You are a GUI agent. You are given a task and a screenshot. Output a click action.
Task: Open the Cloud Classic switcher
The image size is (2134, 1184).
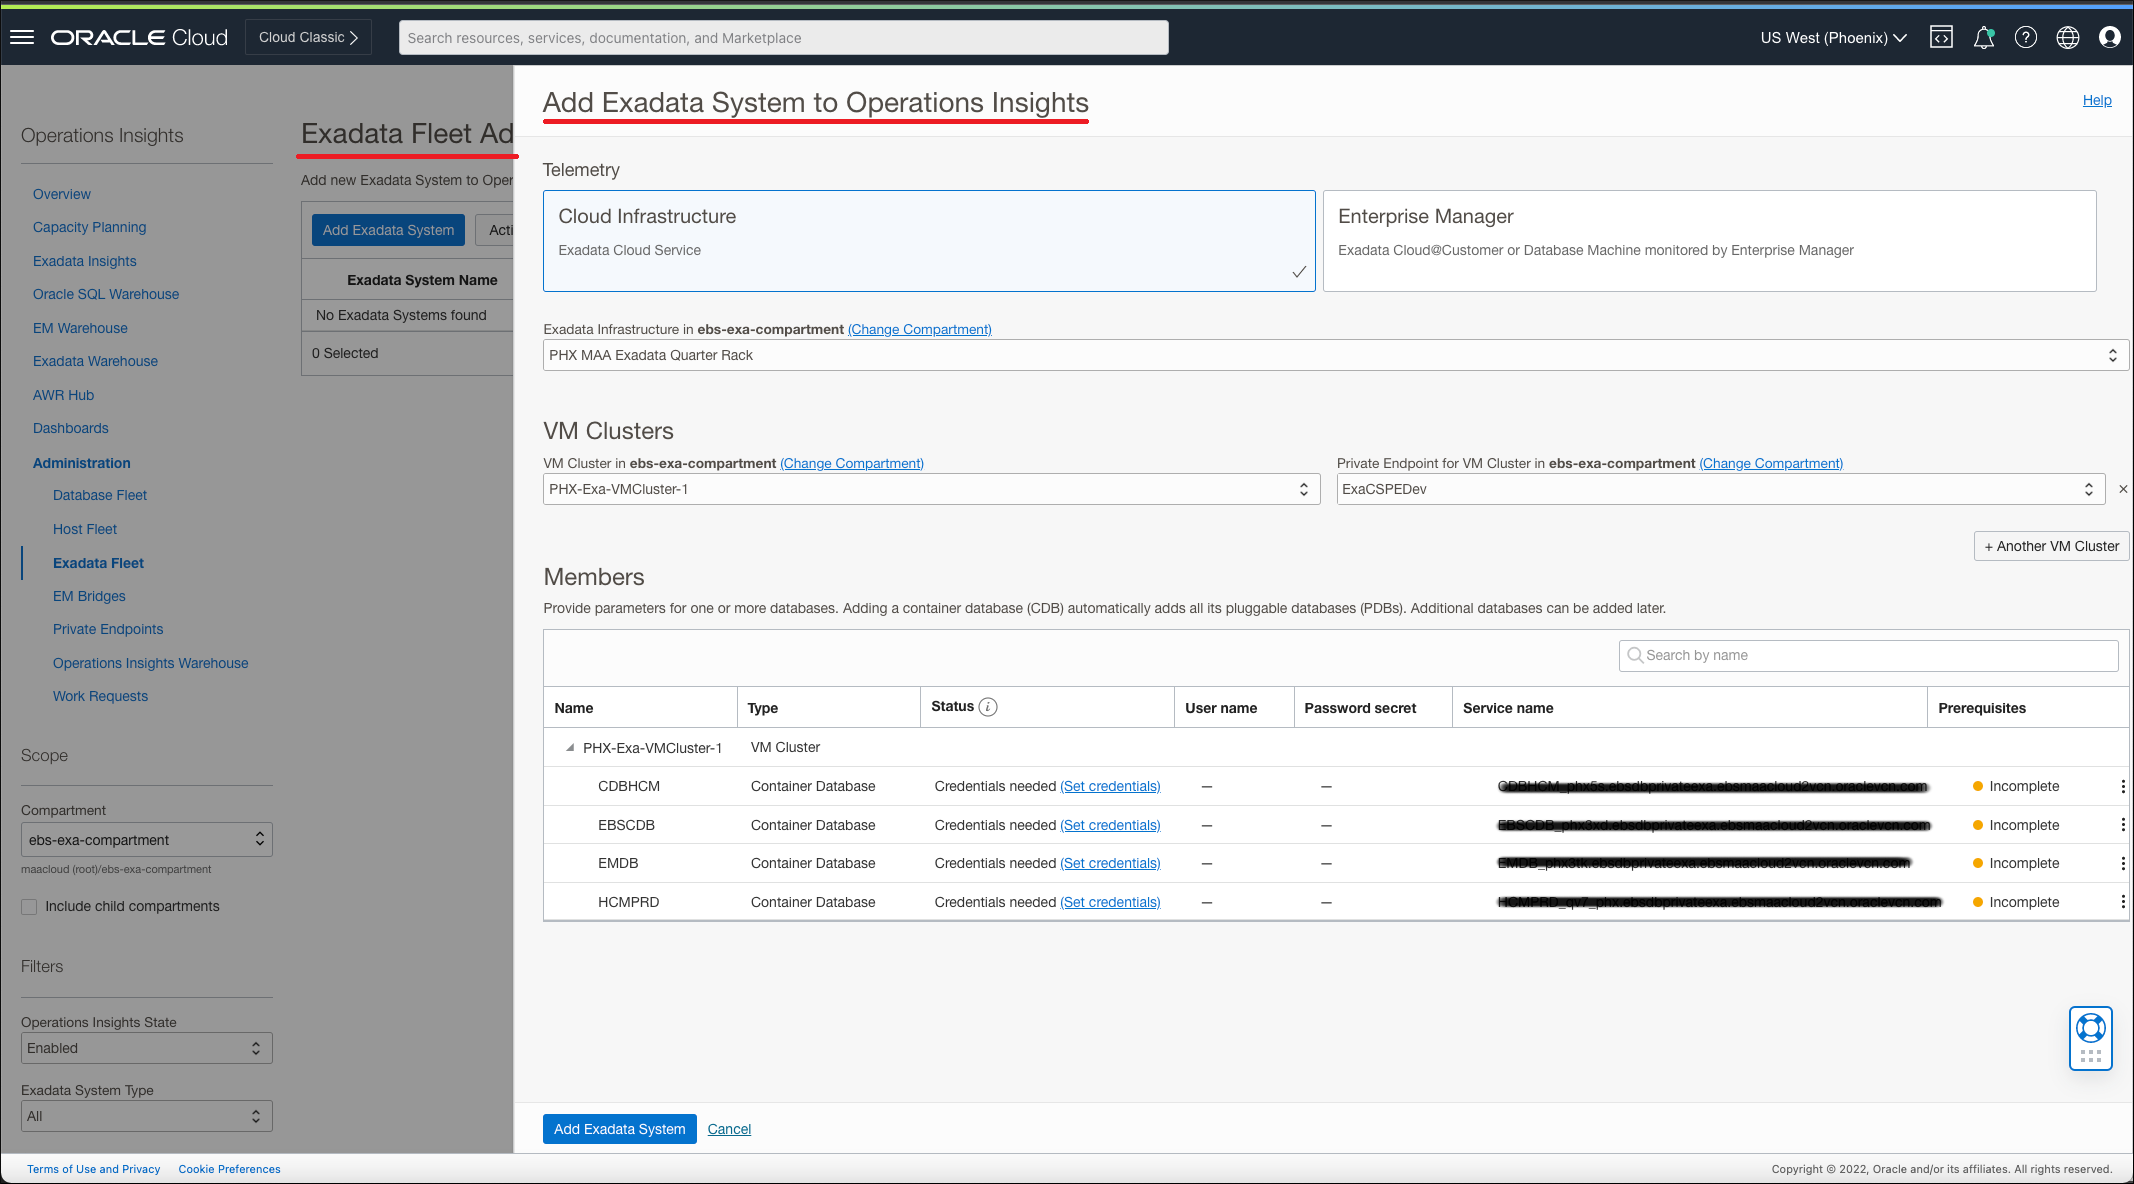(x=308, y=37)
